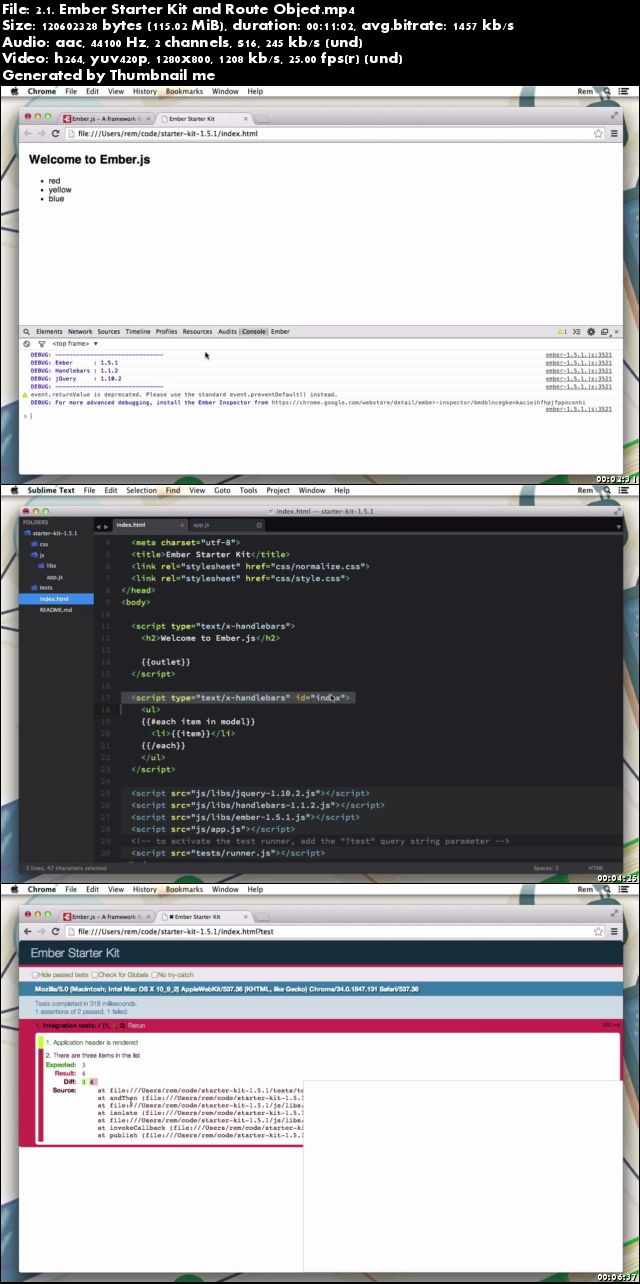Click fullscreen icon of the index.html browser window
The width and height of the screenshot is (640, 1284).
613,117
